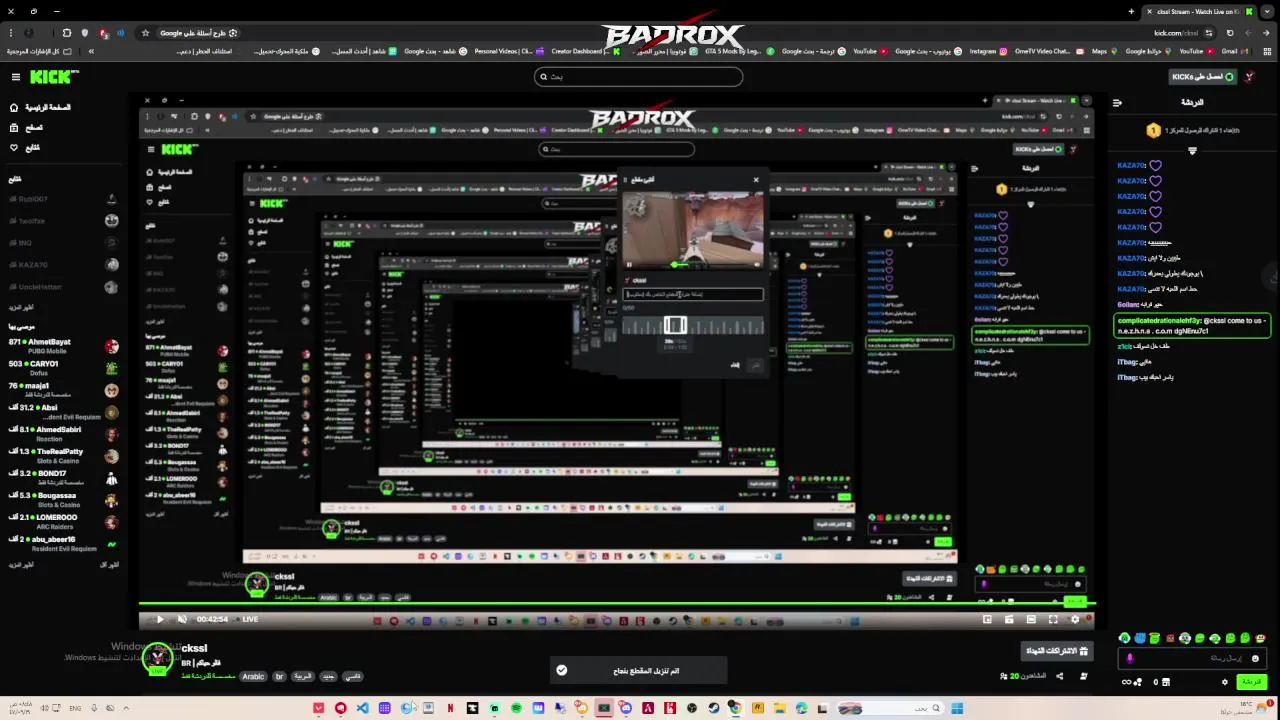Show more recommended channels at the sidebar bottom
Screen dimensions: 1280x720
[21, 565]
